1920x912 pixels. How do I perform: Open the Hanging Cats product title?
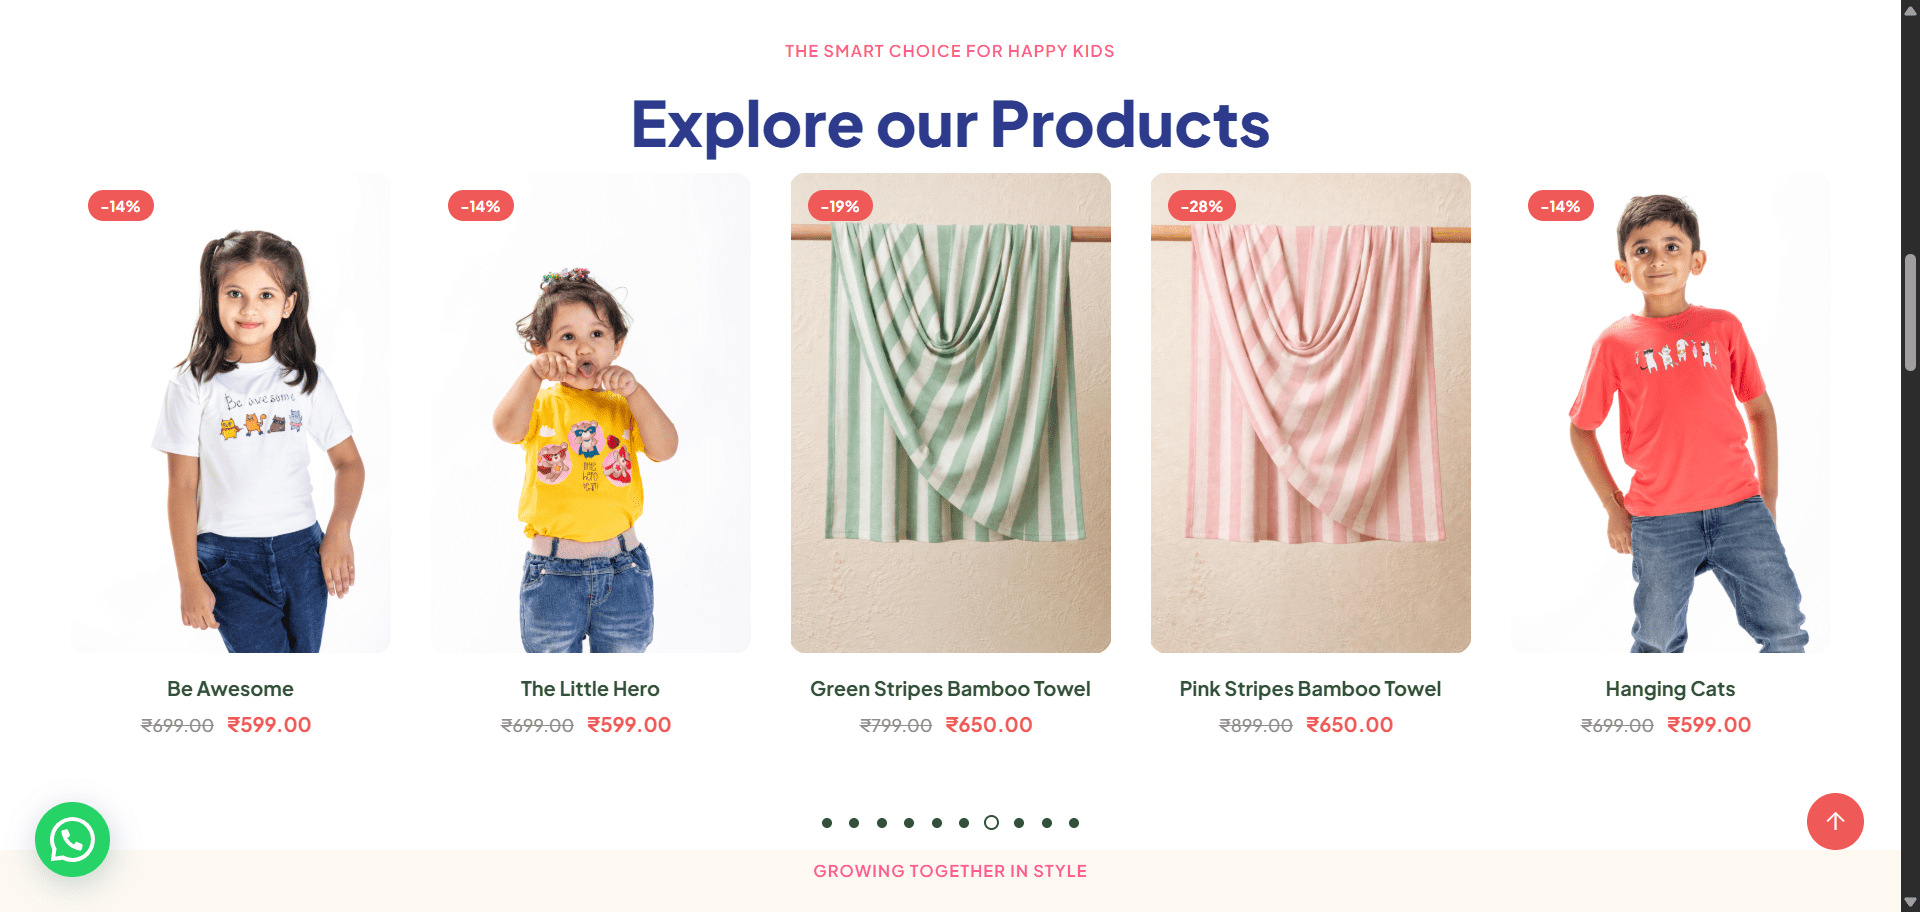tap(1670, 689)
